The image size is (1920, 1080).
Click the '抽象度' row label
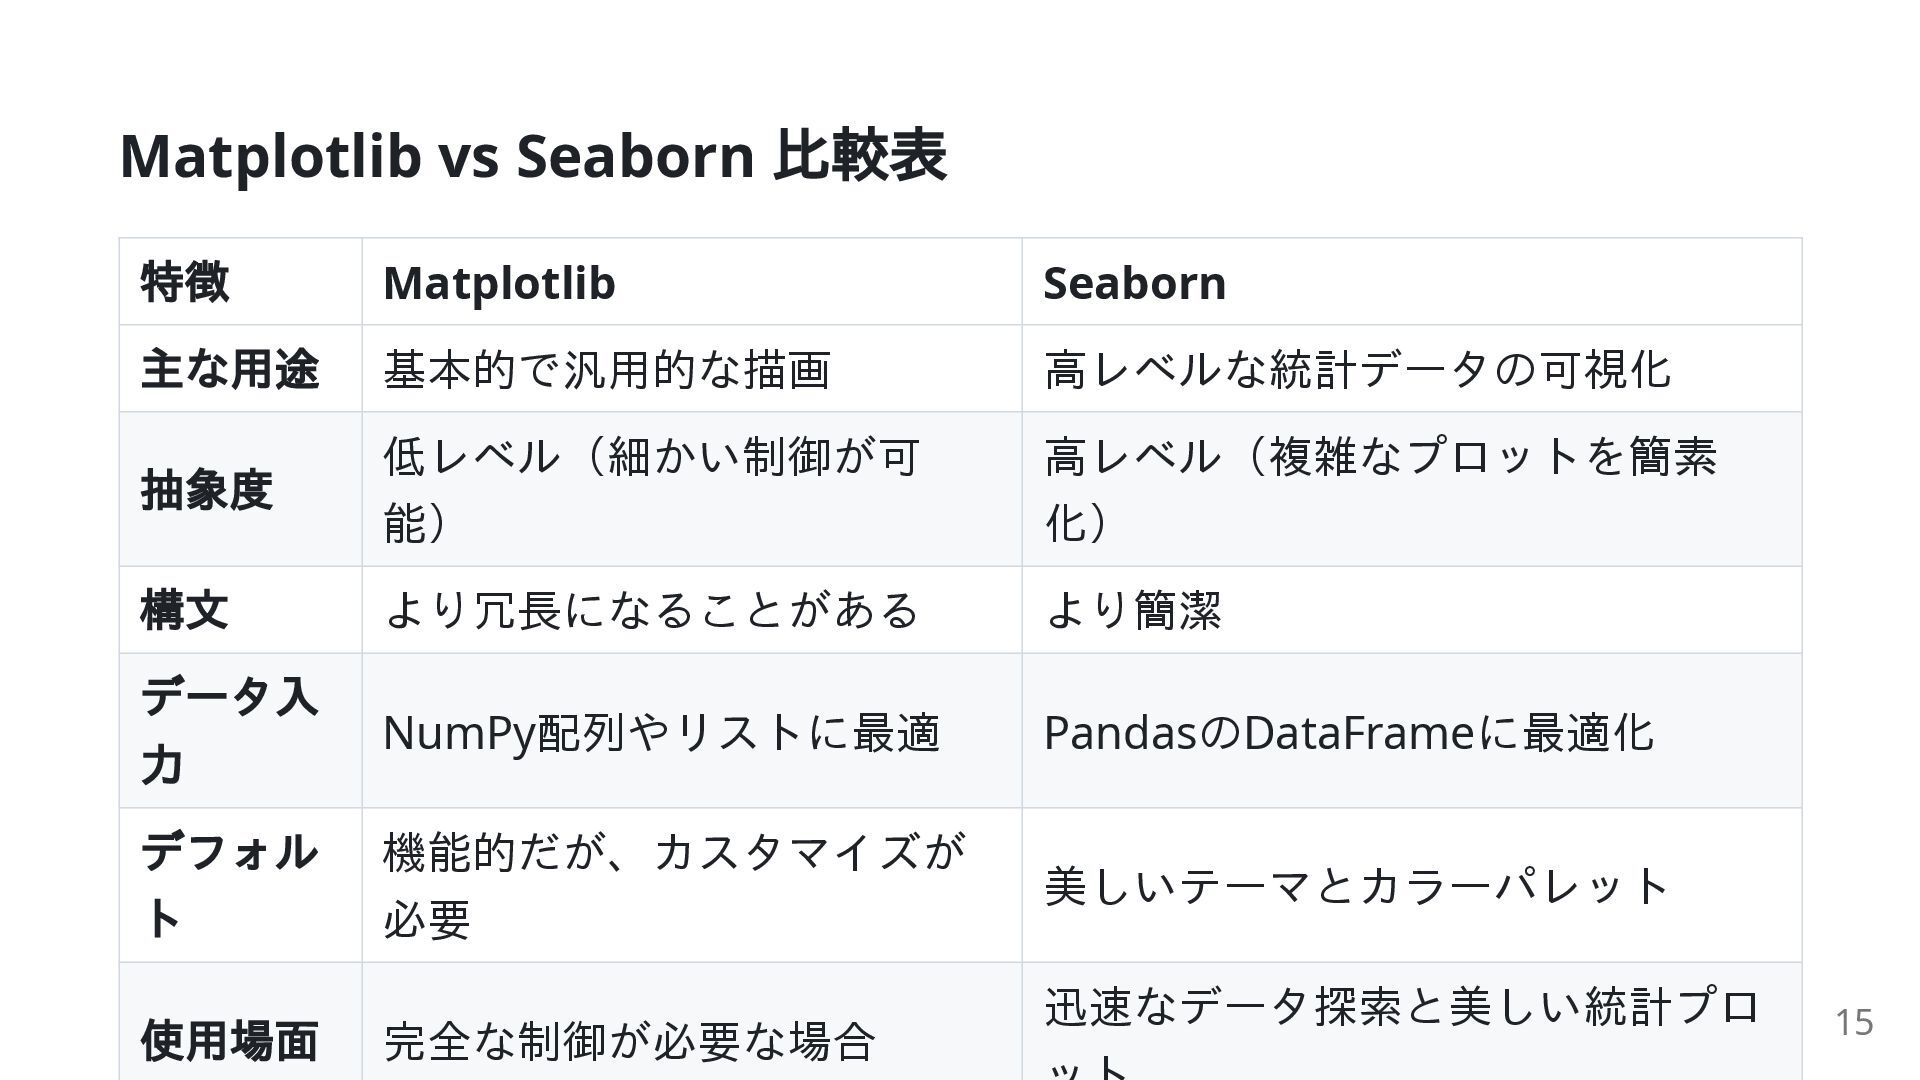[207, 490]
